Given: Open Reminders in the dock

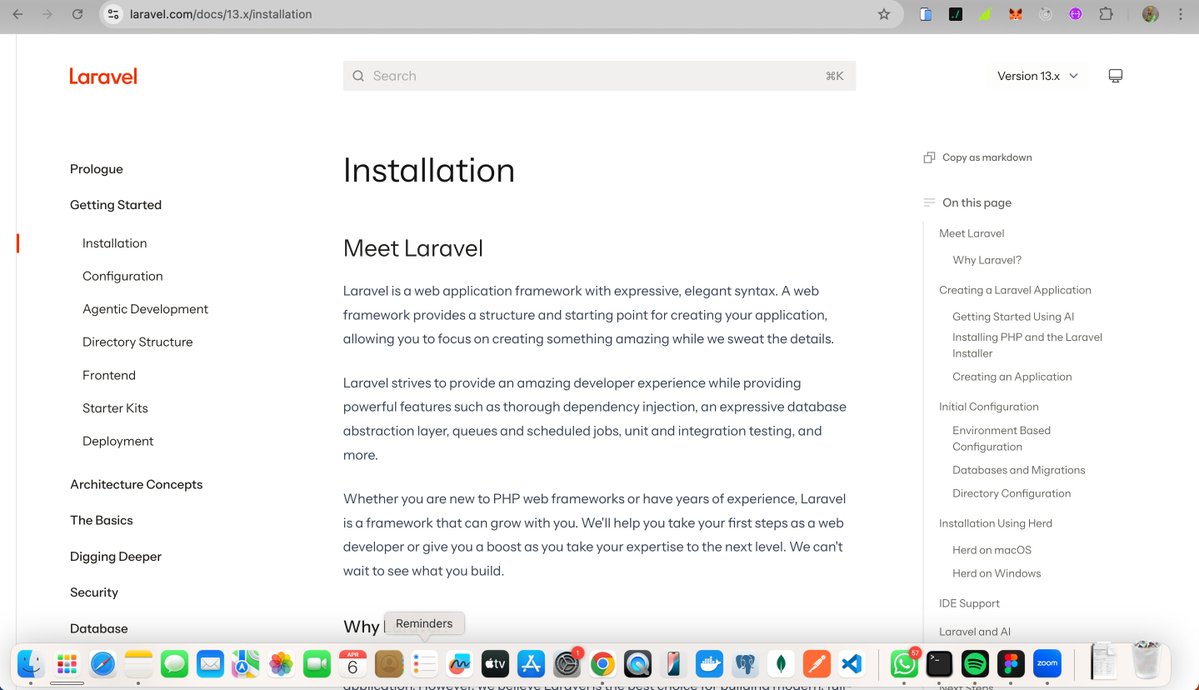Looking at the screenshot, I should tap(424, 664).
